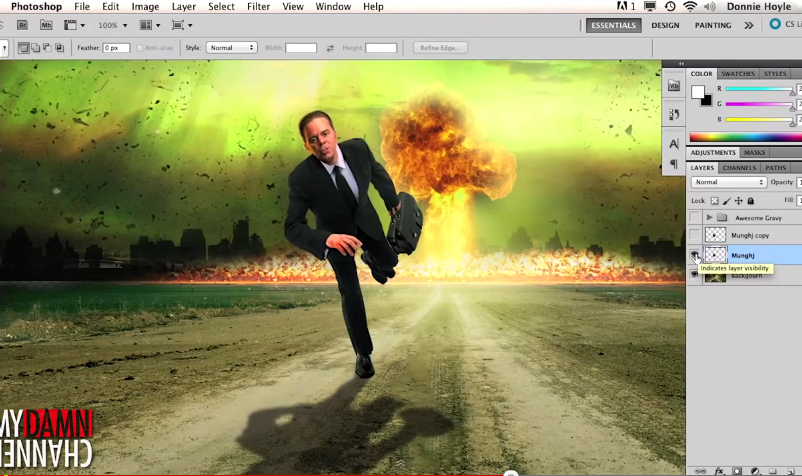This screenshot has height=476, width=802.
Task: Switch to the Color panel tab
Action: 701,74
